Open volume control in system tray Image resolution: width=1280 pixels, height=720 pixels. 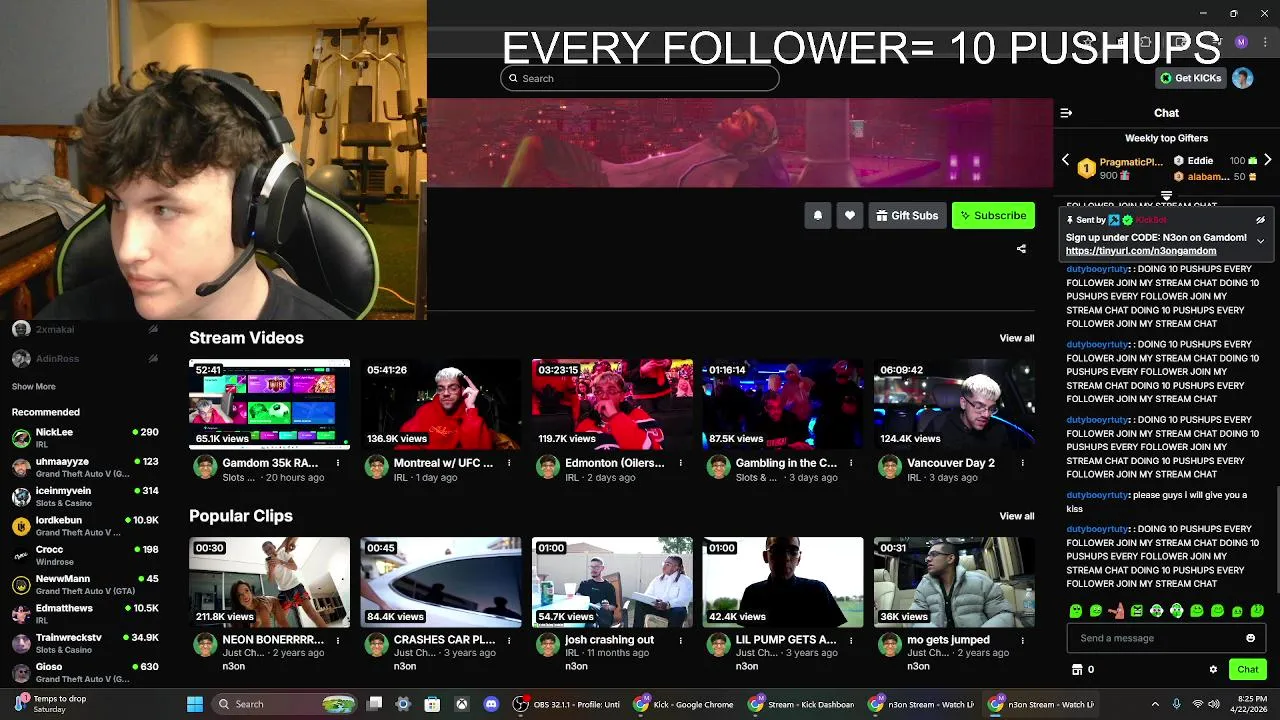coord(1215,704)
